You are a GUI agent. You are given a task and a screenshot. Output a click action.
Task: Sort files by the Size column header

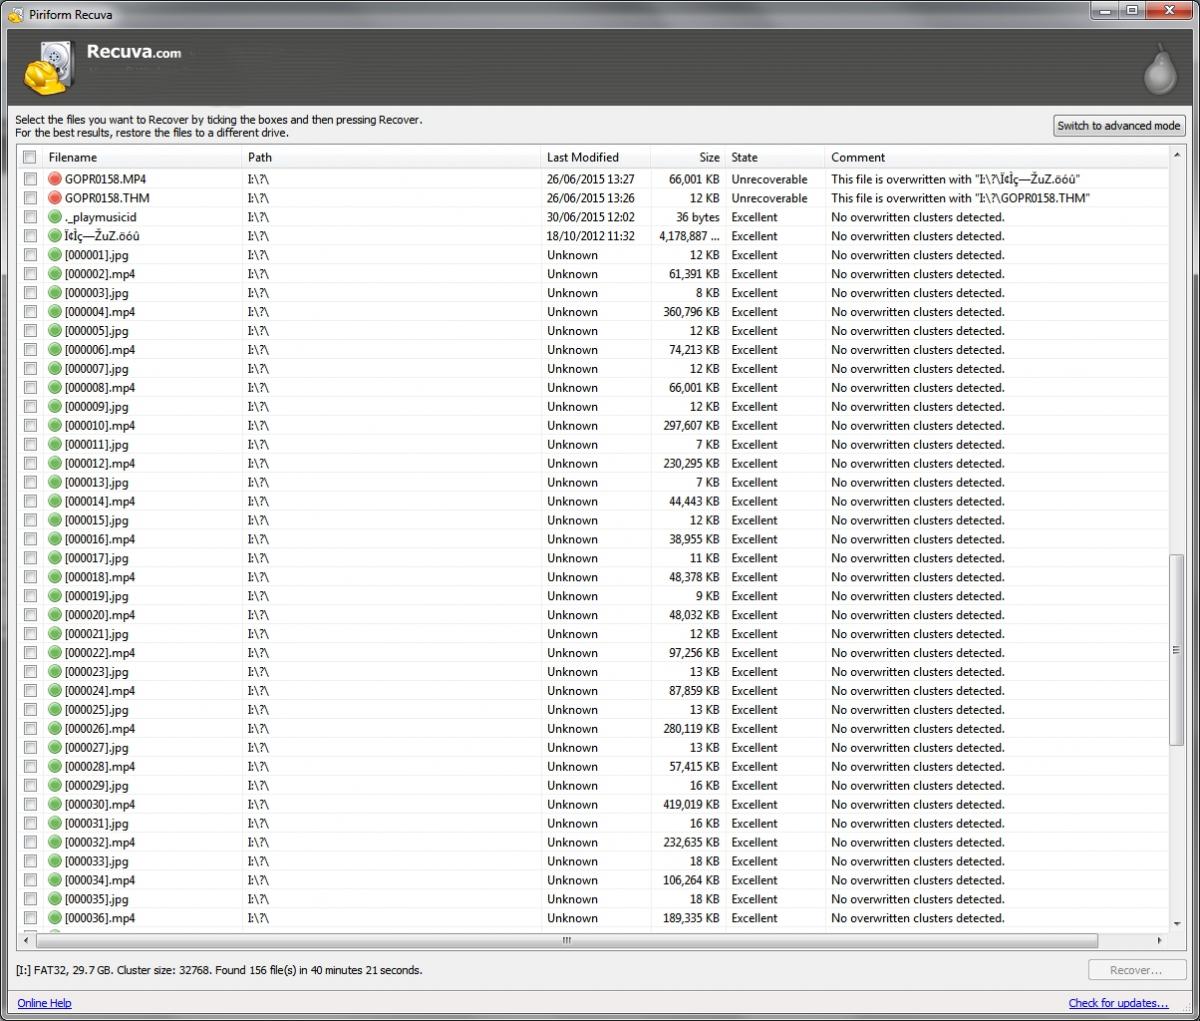click(688, 157)
